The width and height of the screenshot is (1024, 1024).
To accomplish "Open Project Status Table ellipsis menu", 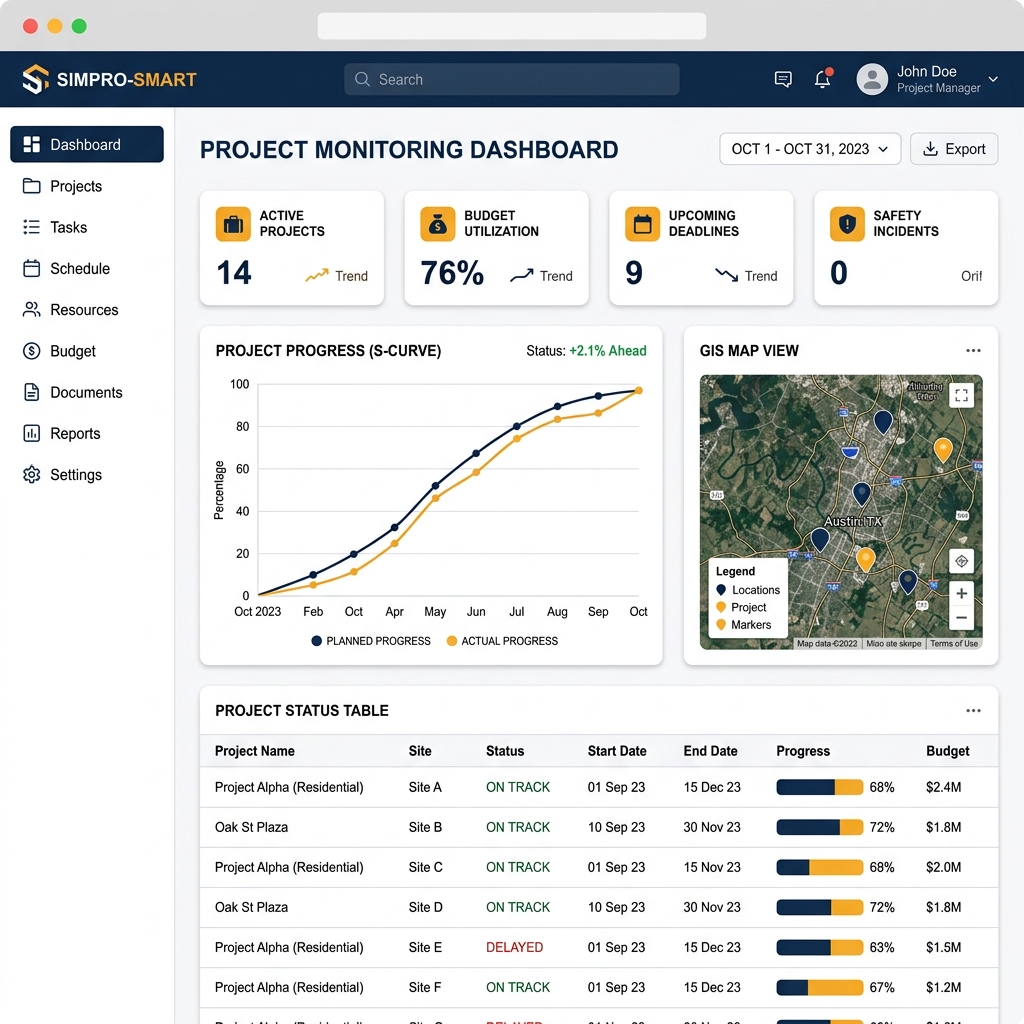I will (x=973, y=711).
